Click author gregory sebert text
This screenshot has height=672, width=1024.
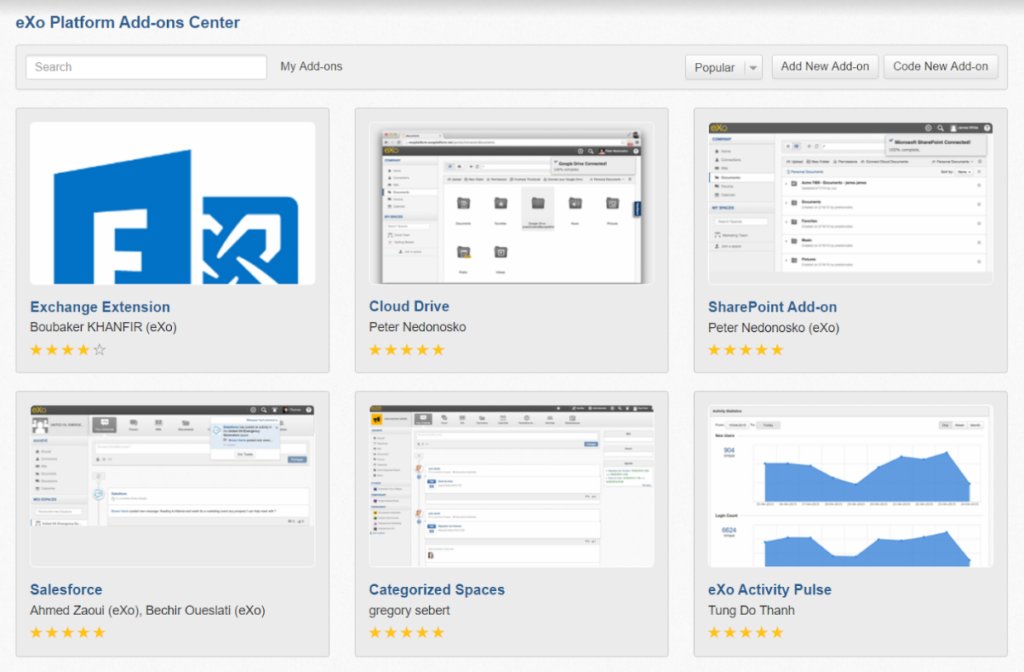pyautogui.click(x=409, y=611)
